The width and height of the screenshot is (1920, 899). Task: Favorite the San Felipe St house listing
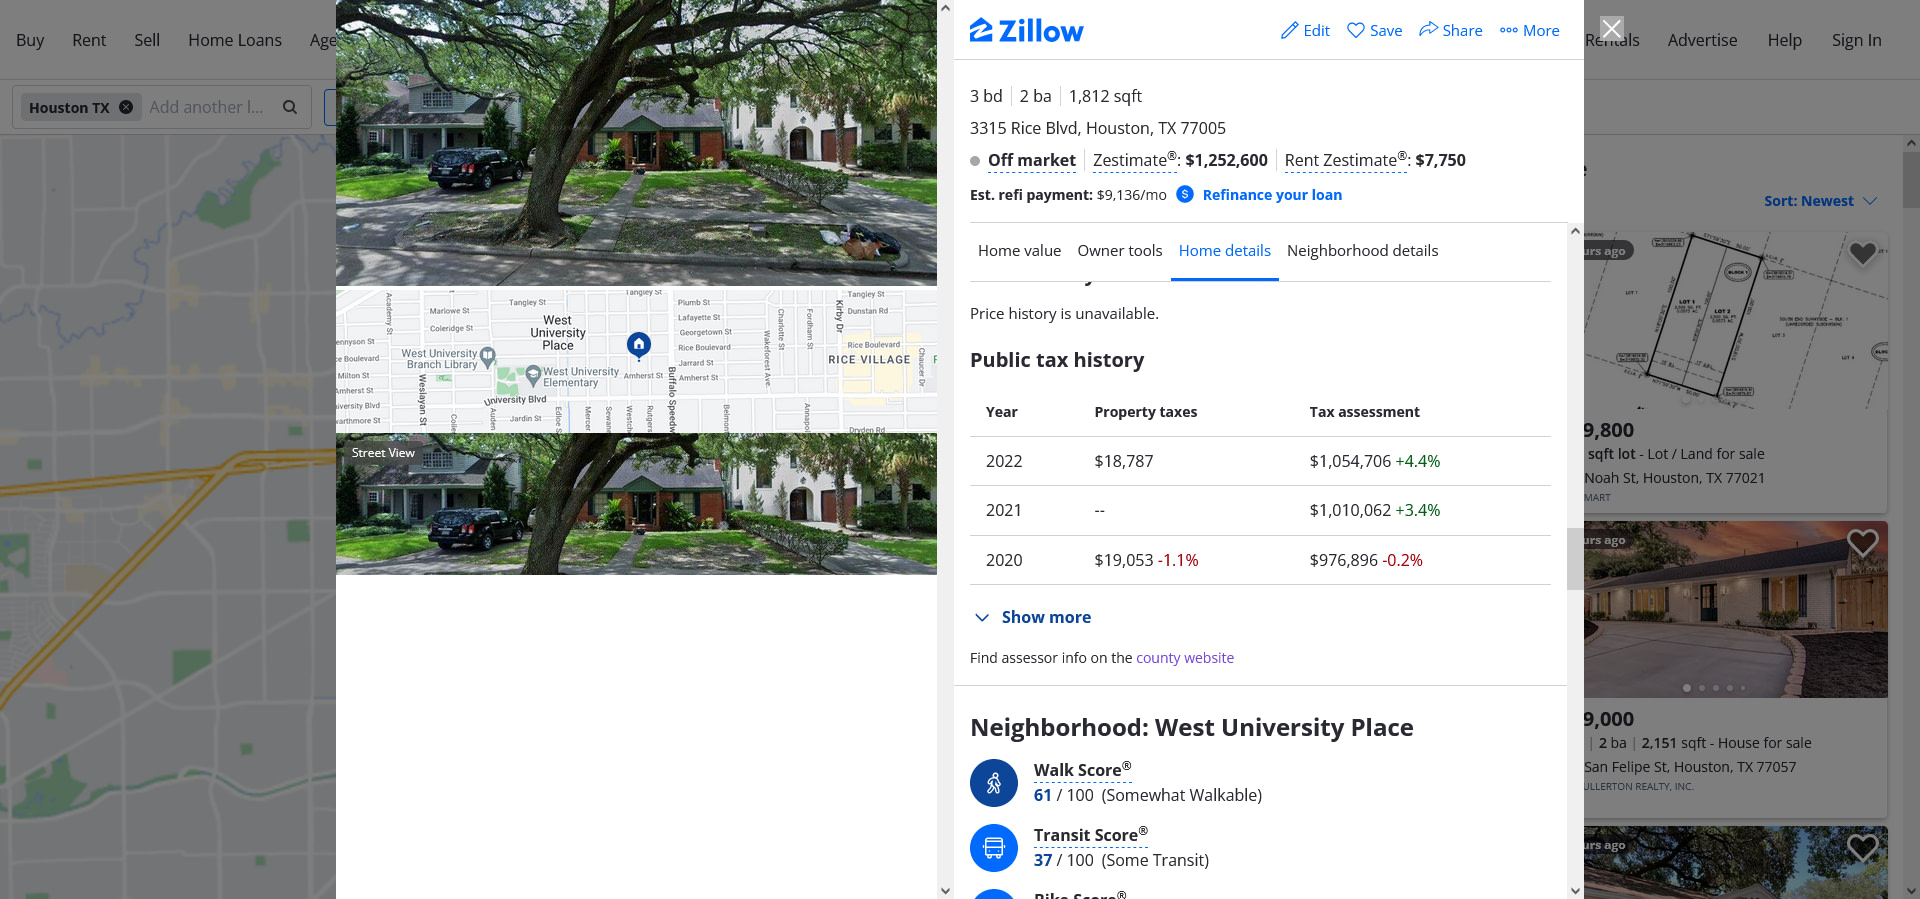click(x=1862, y=543)
